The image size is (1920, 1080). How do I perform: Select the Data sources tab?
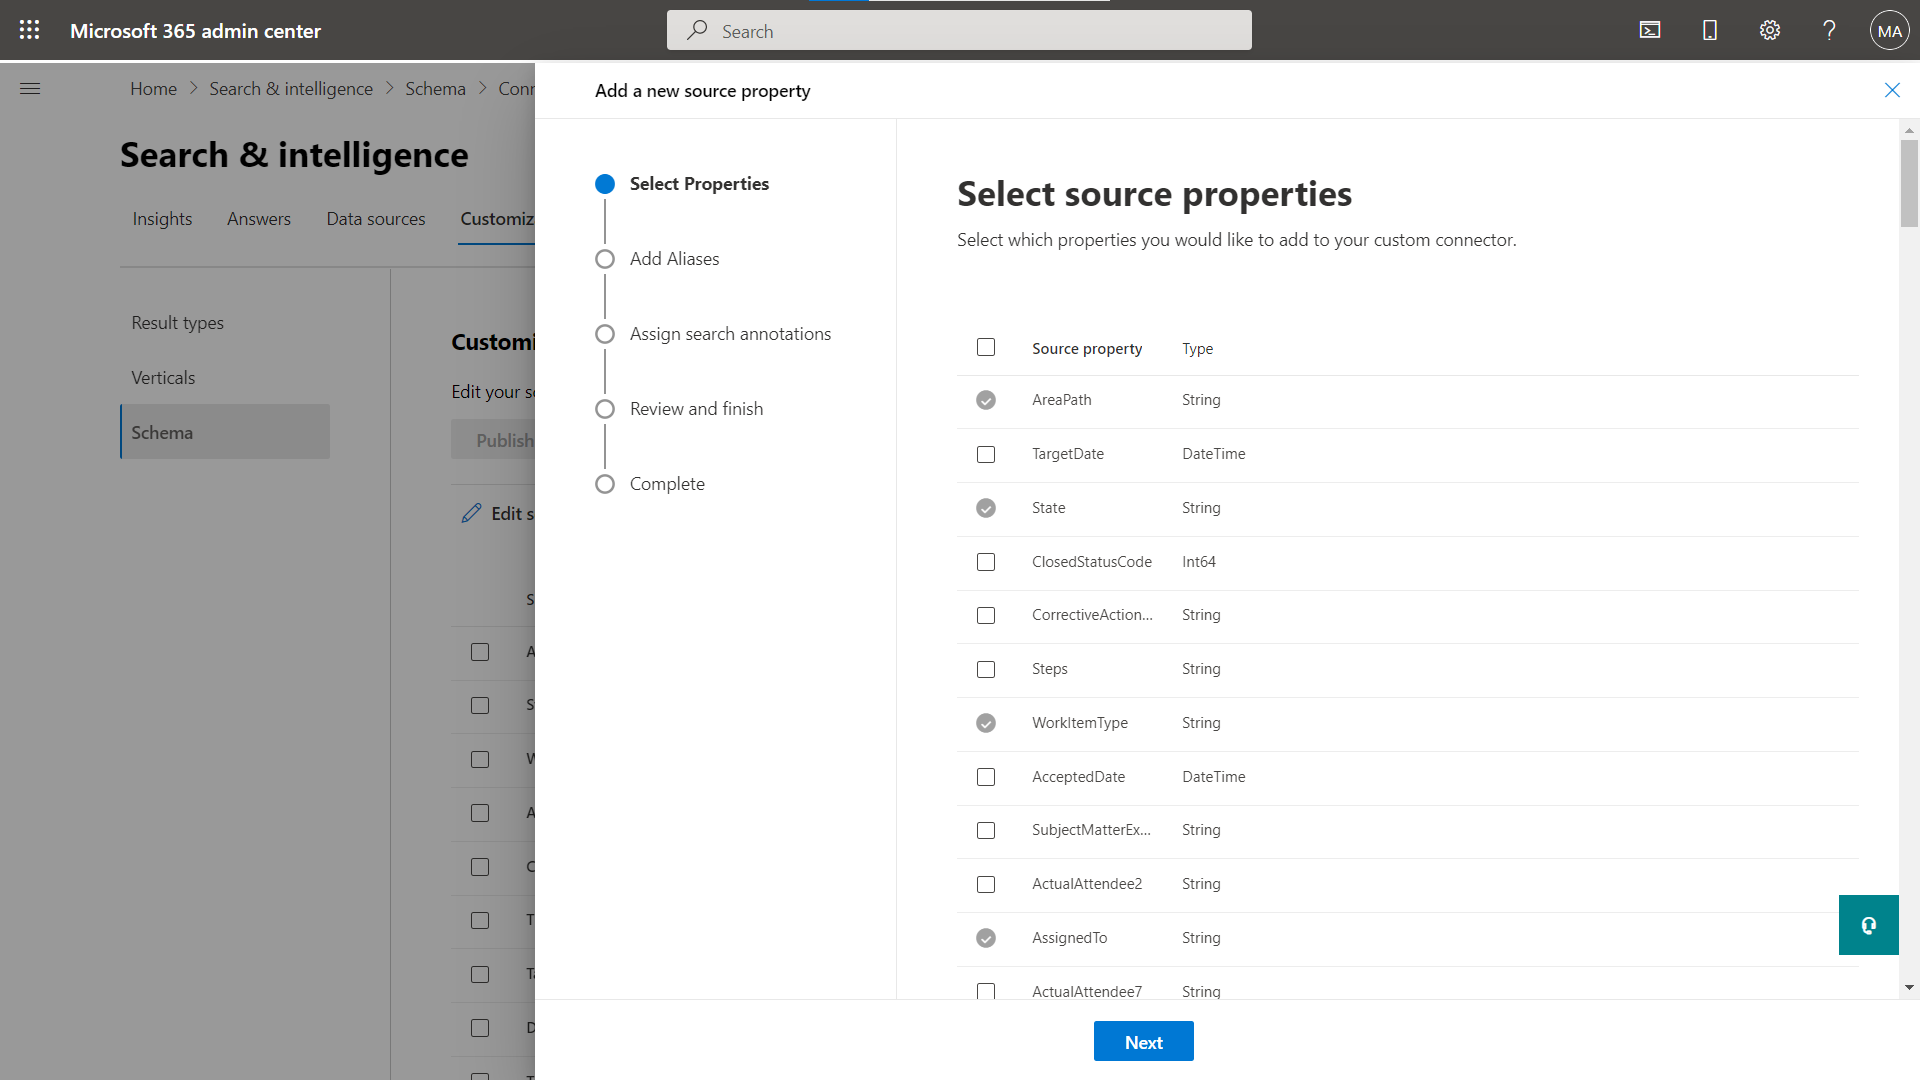click(x=376, y=218)
